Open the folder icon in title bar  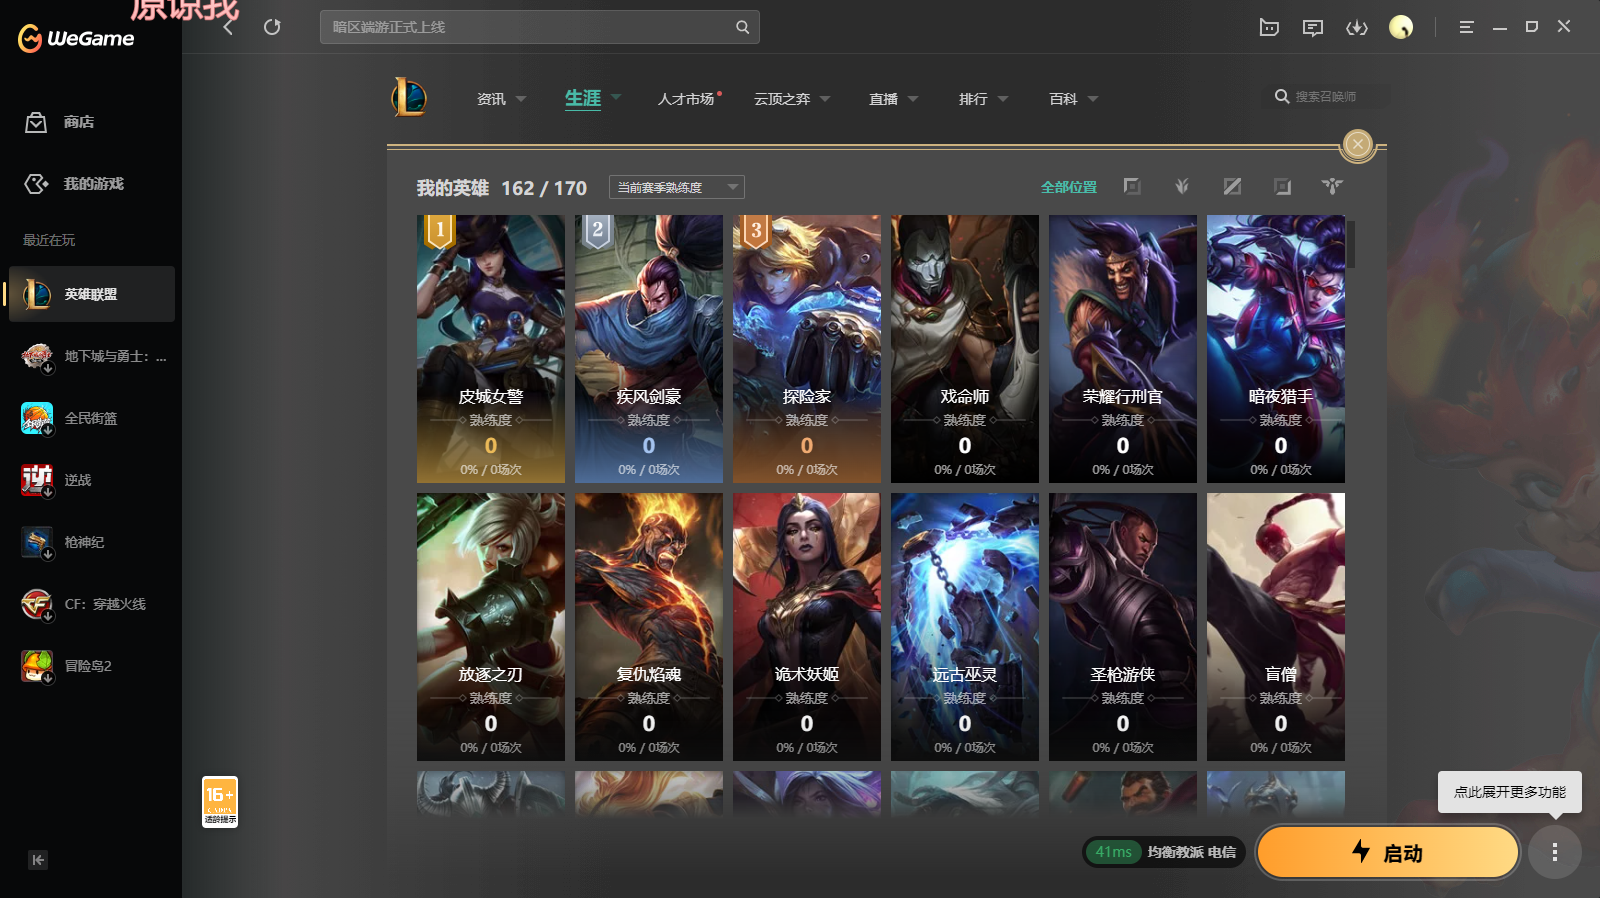coord(1269,27)
